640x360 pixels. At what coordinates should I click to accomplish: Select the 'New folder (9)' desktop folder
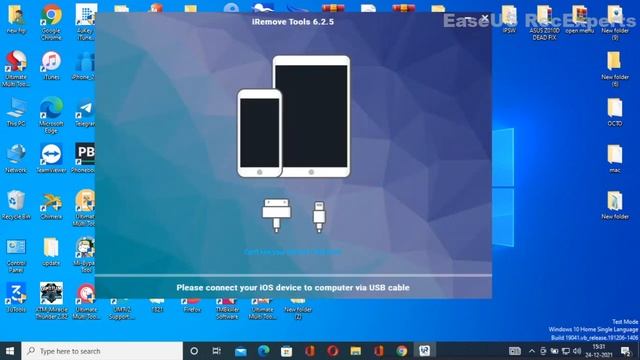pyautogui.click(x=615, y=22)
